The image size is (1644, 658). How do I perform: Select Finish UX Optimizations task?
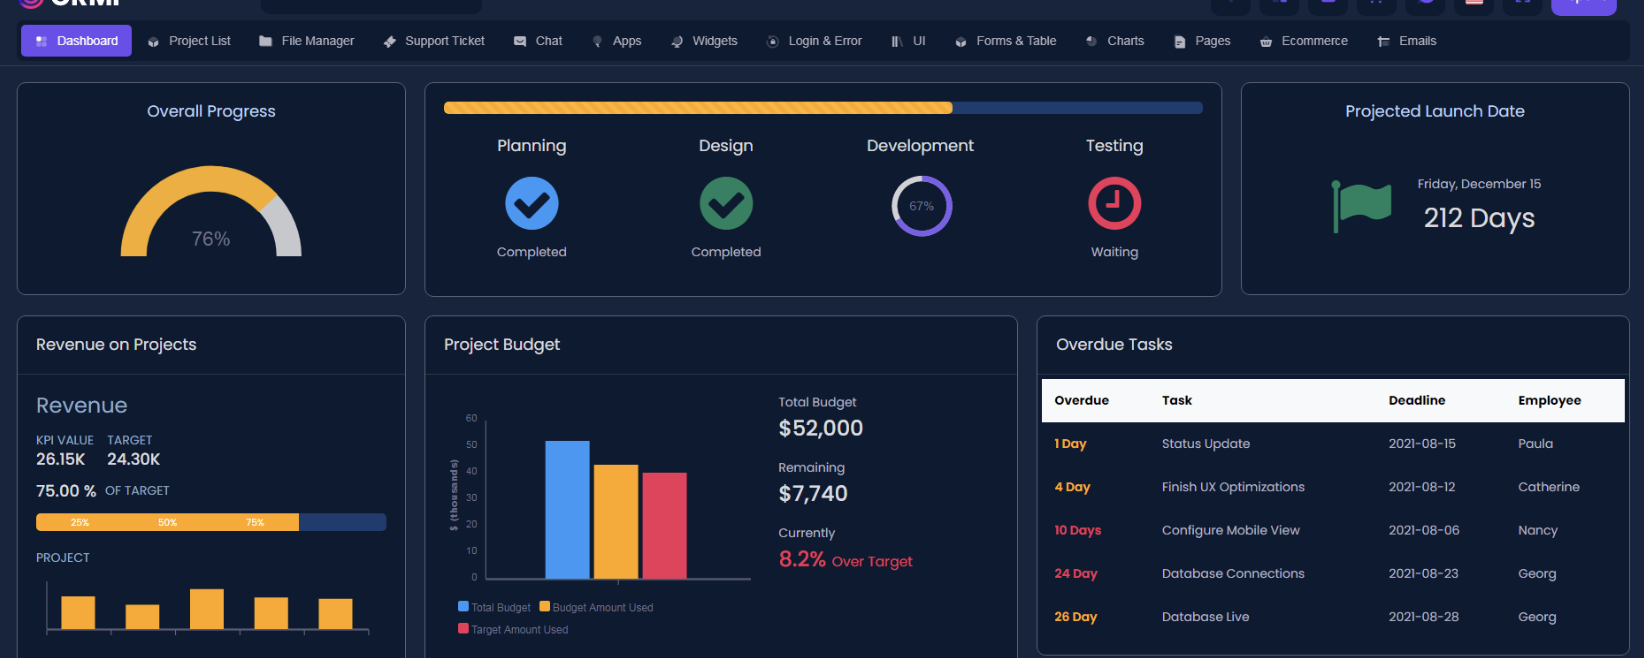tap(1233, 487)
